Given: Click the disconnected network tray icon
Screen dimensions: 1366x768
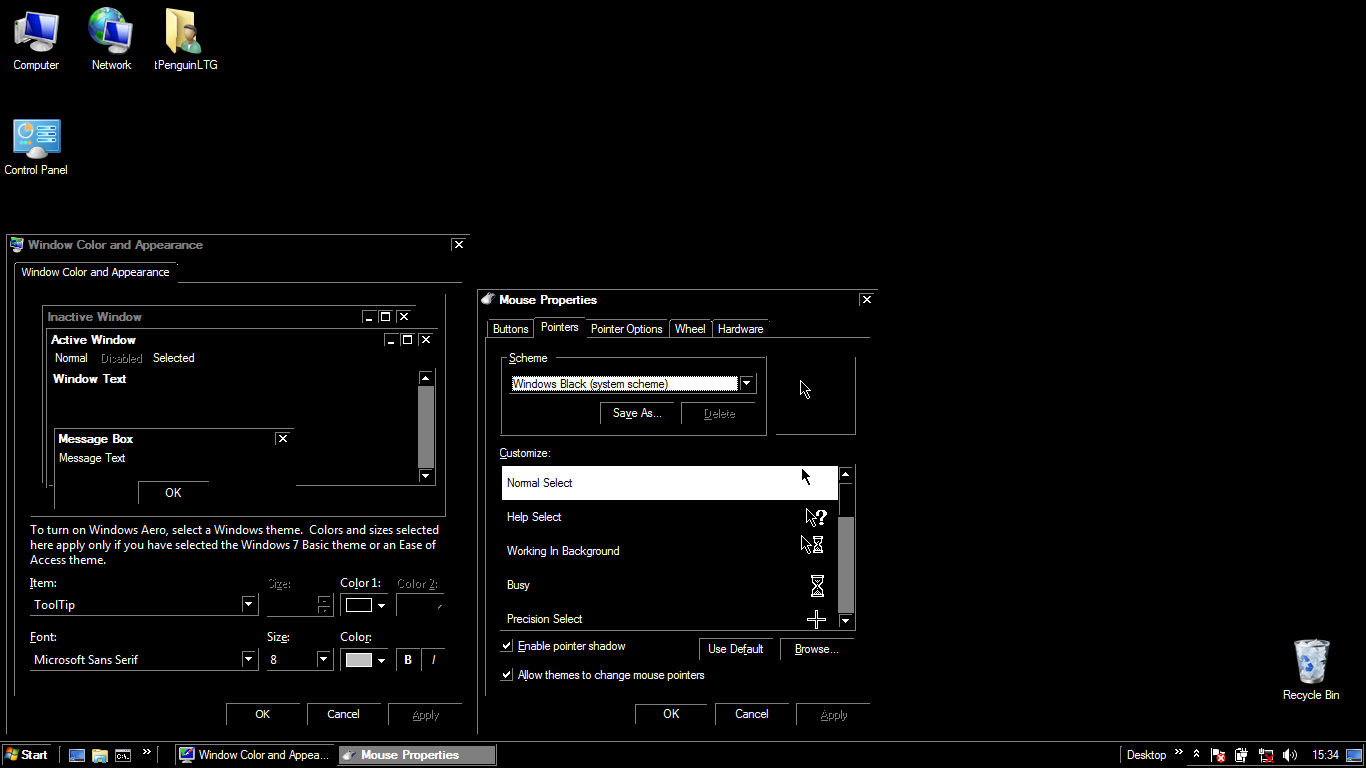Looking at the screenshot, I should click(1266, 755).
